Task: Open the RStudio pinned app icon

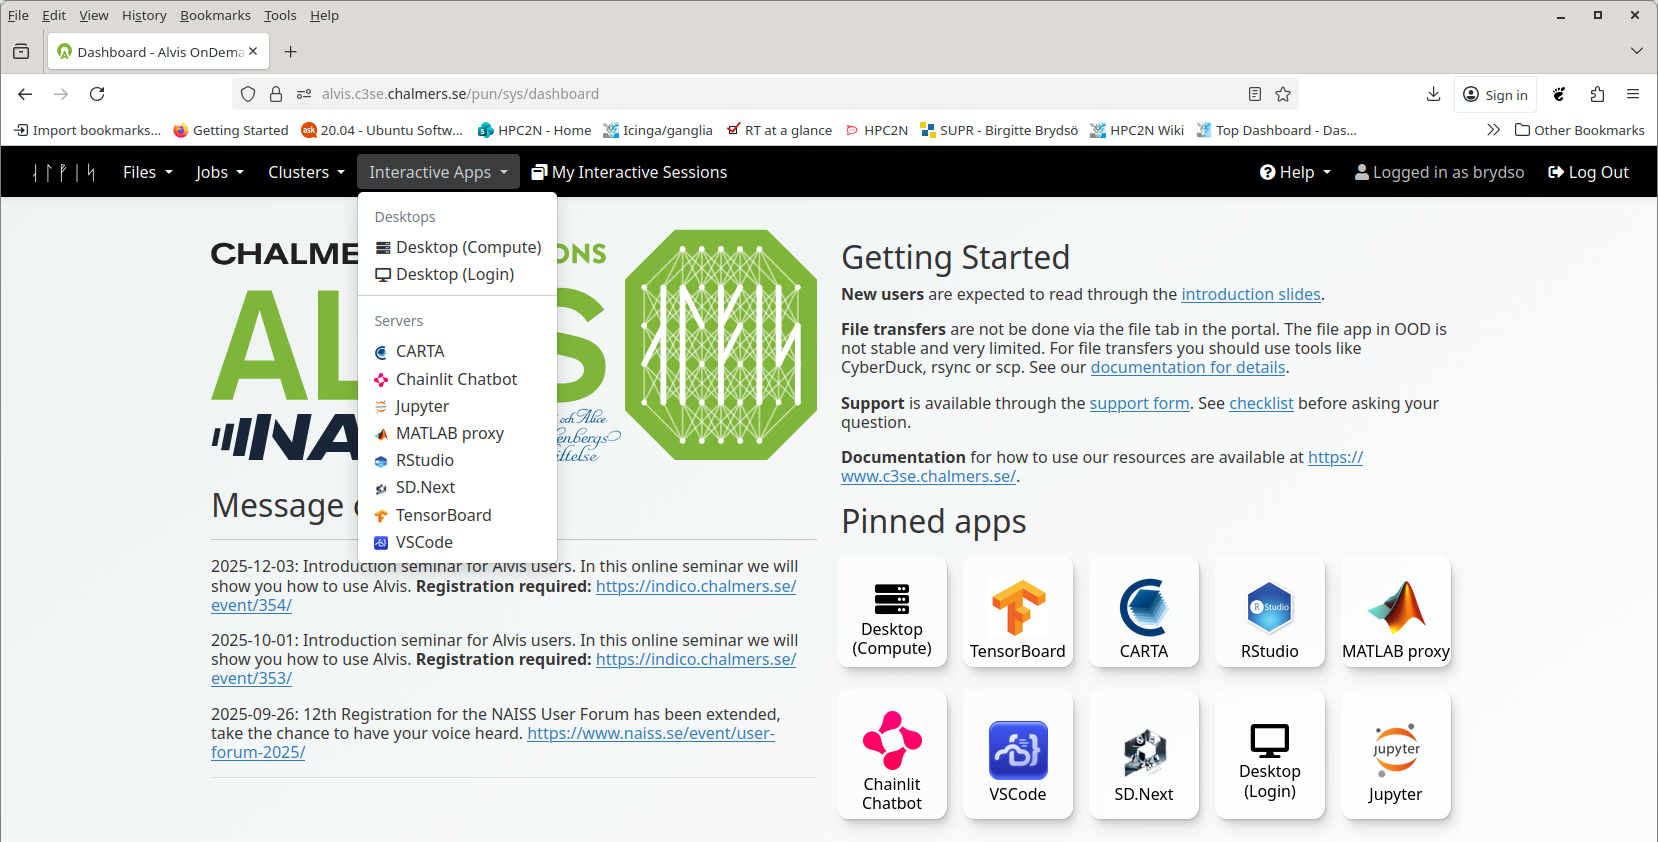Action: 1269,608
